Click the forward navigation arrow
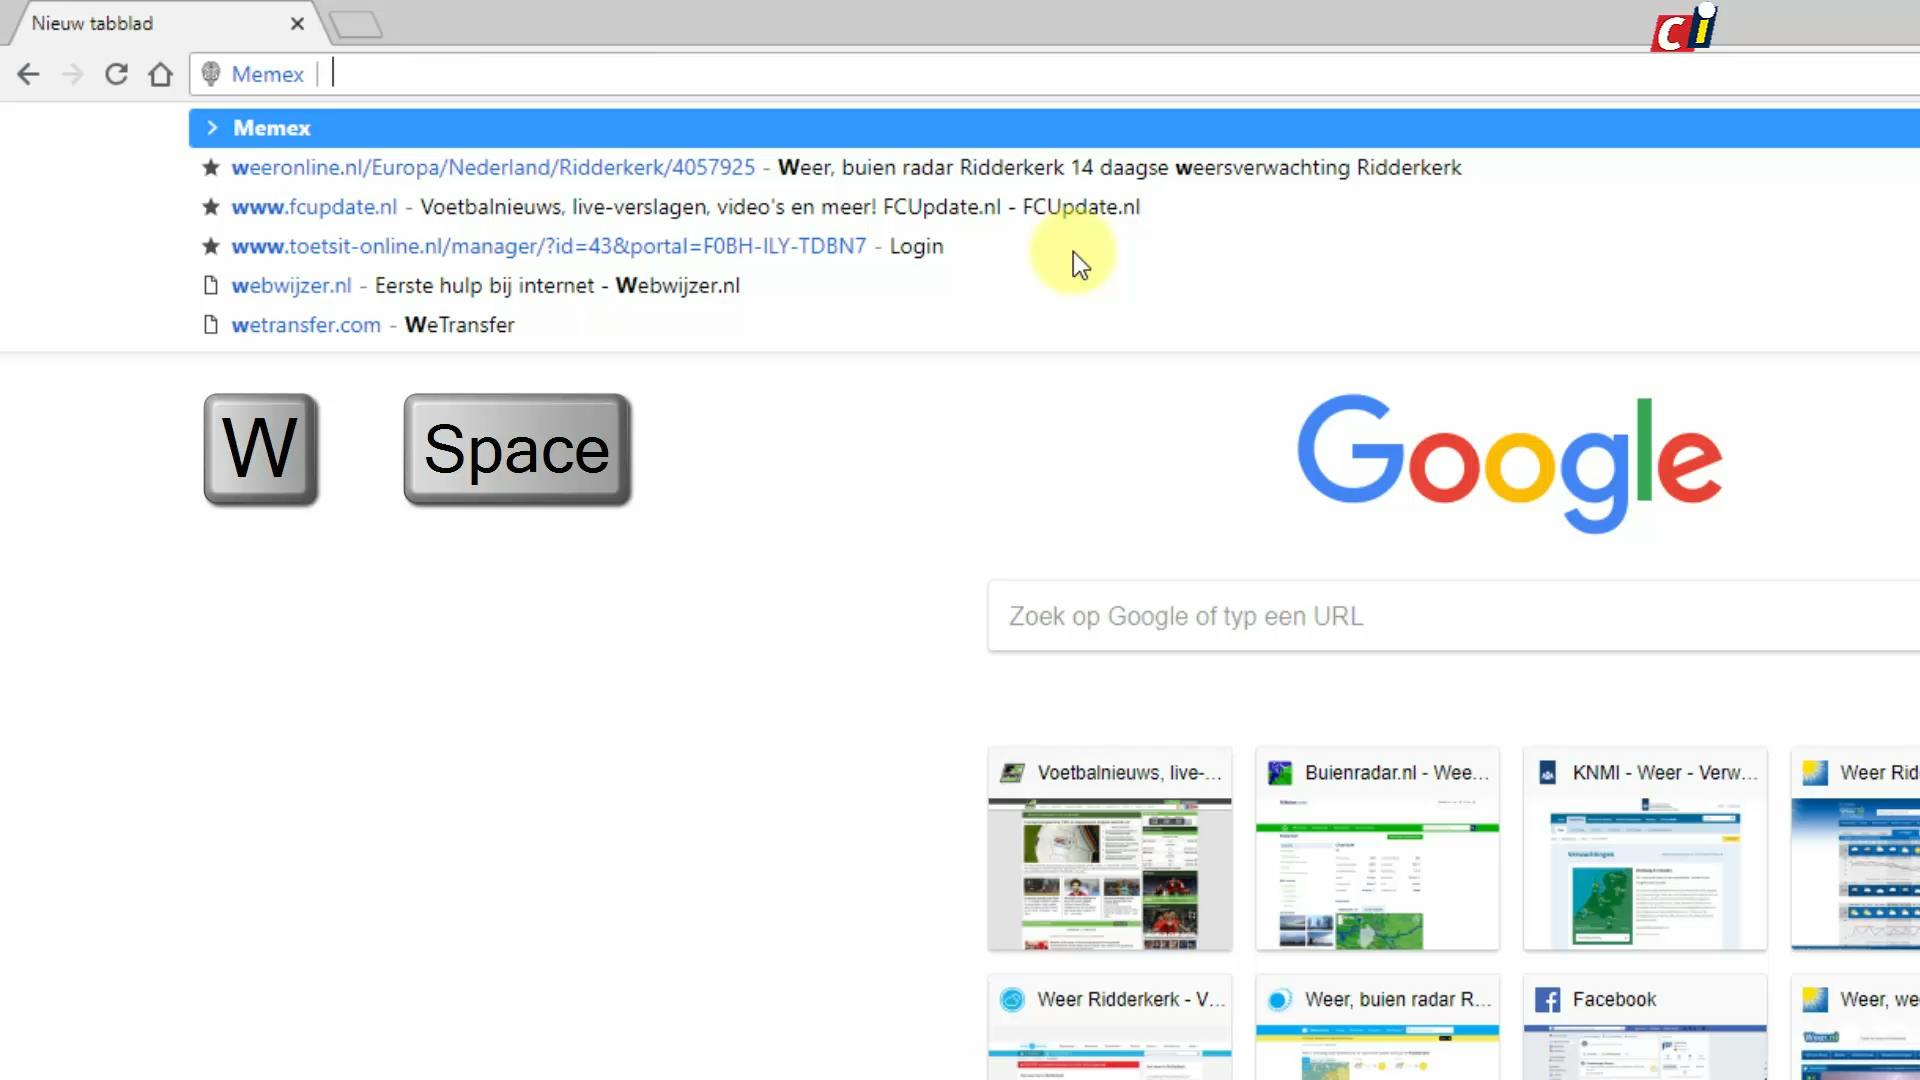 point(72,74)
